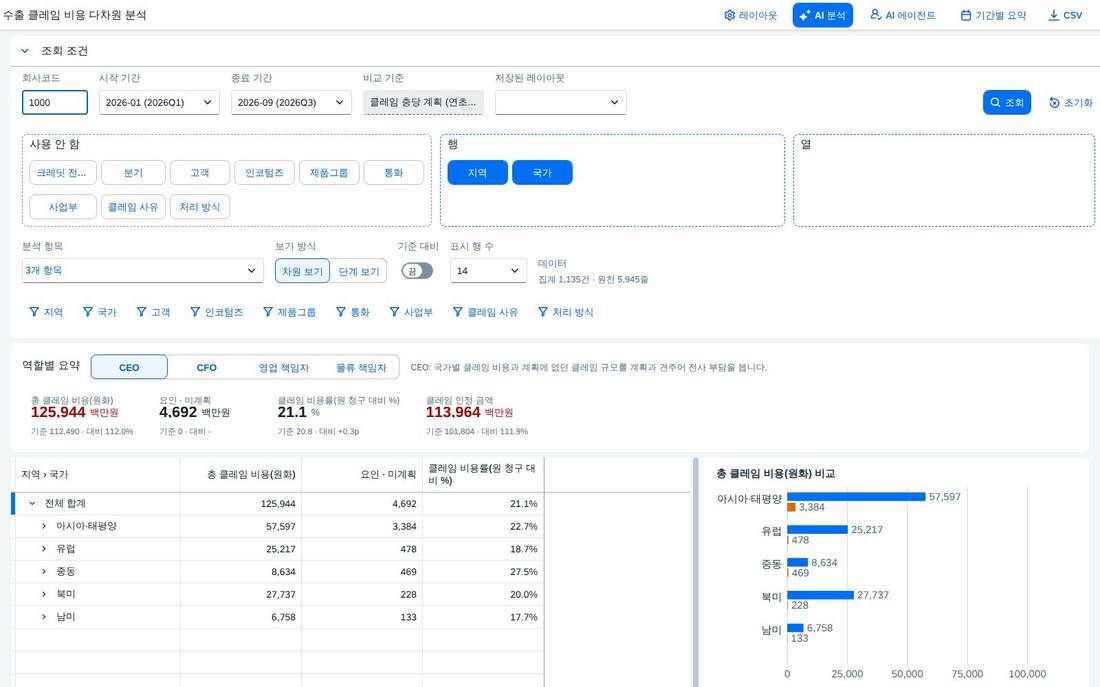Screen dimensions: 1100x687
Task: Expand the 아시아·태평양 row
Action: 43,526
